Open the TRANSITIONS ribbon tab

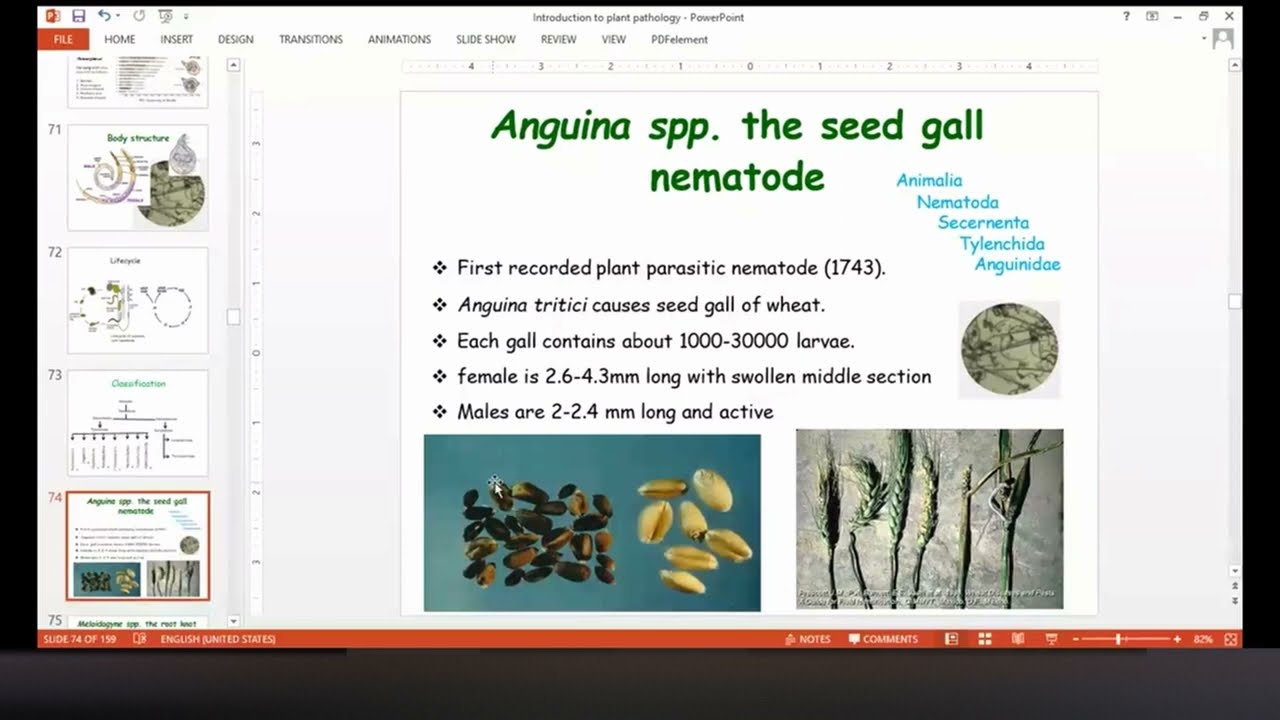point(311,39)
